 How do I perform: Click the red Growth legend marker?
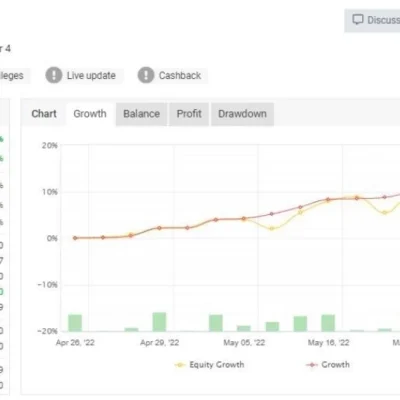point(312,365)
